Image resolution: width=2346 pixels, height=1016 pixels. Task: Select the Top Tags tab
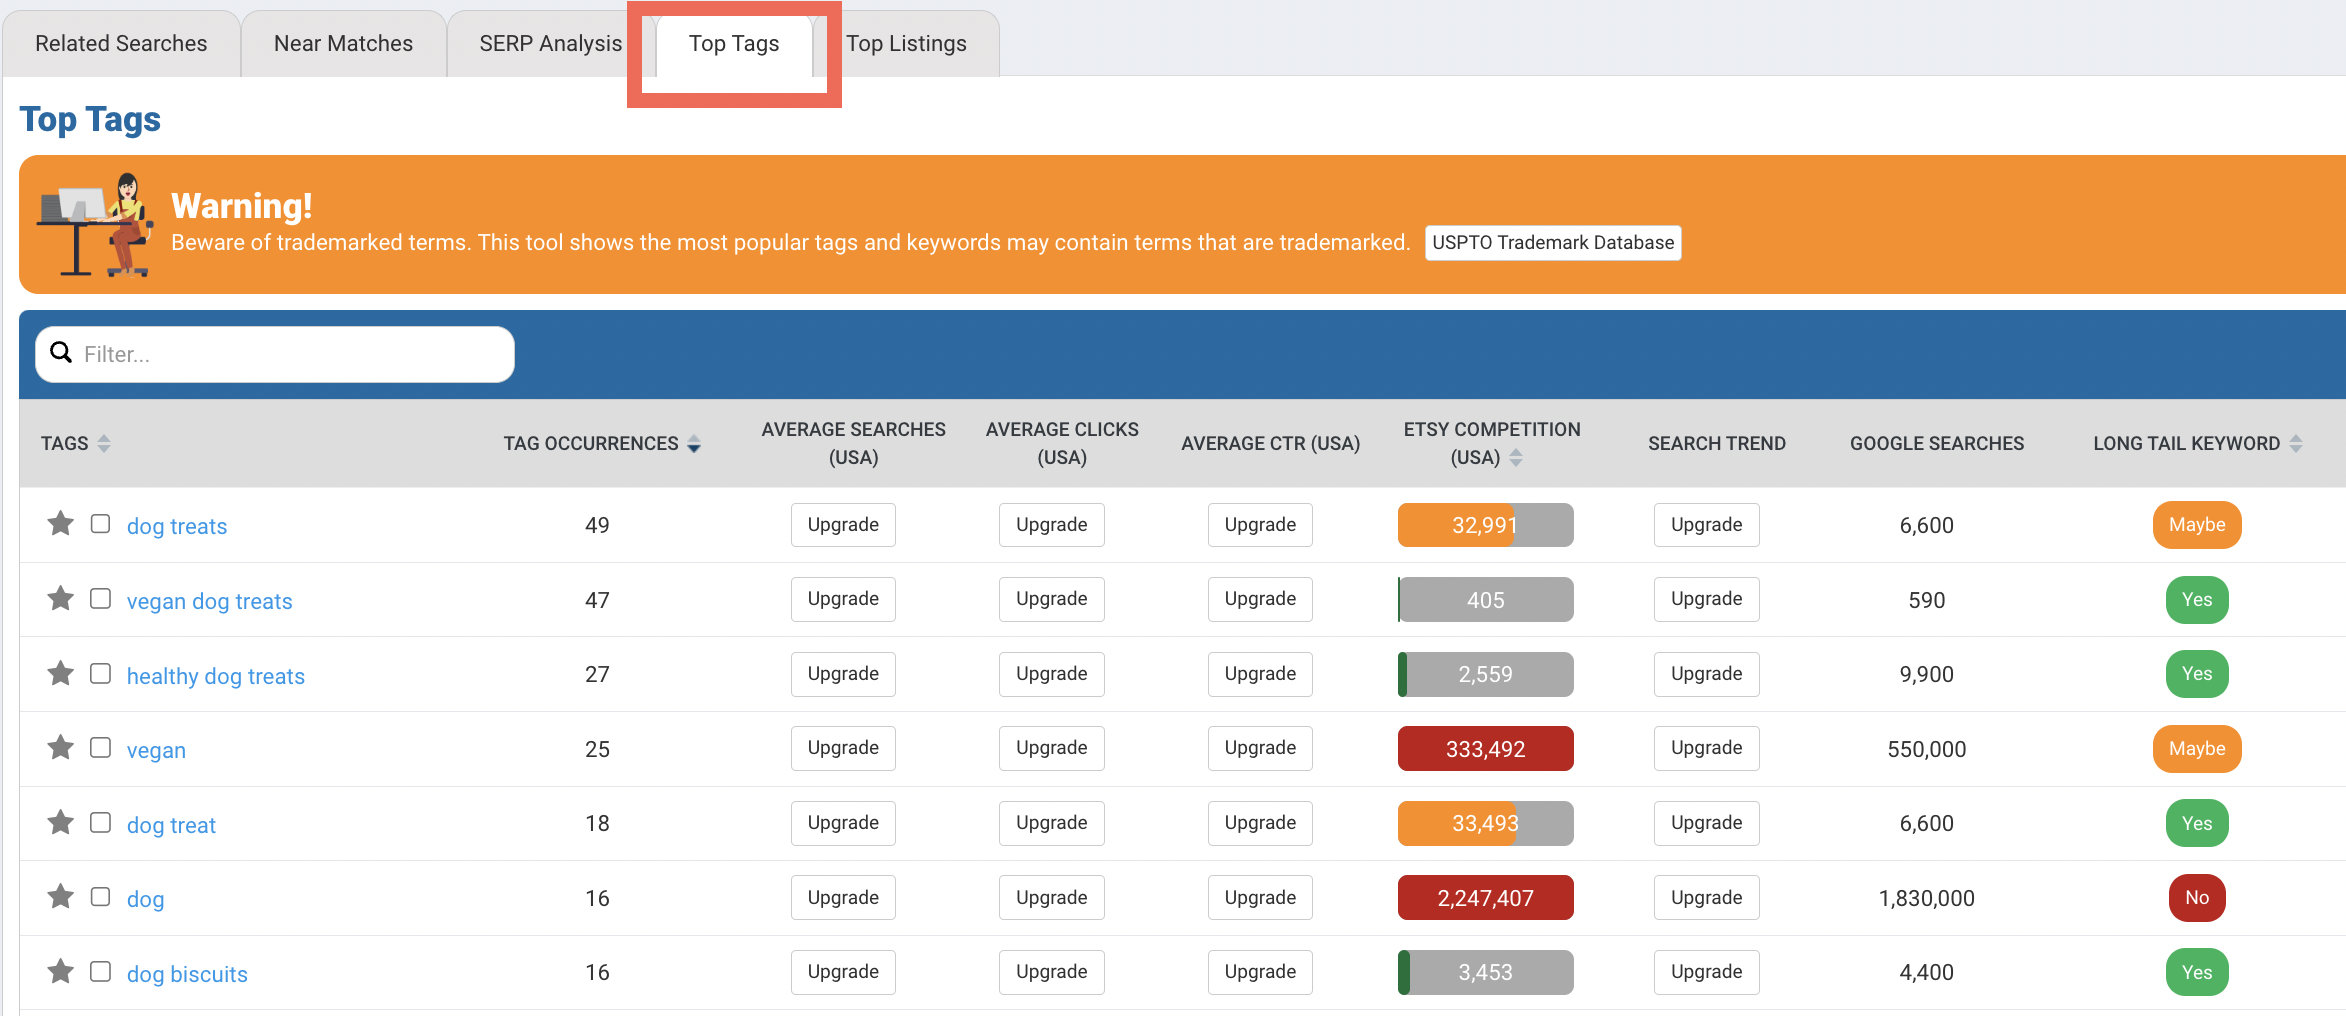[734, 43]
